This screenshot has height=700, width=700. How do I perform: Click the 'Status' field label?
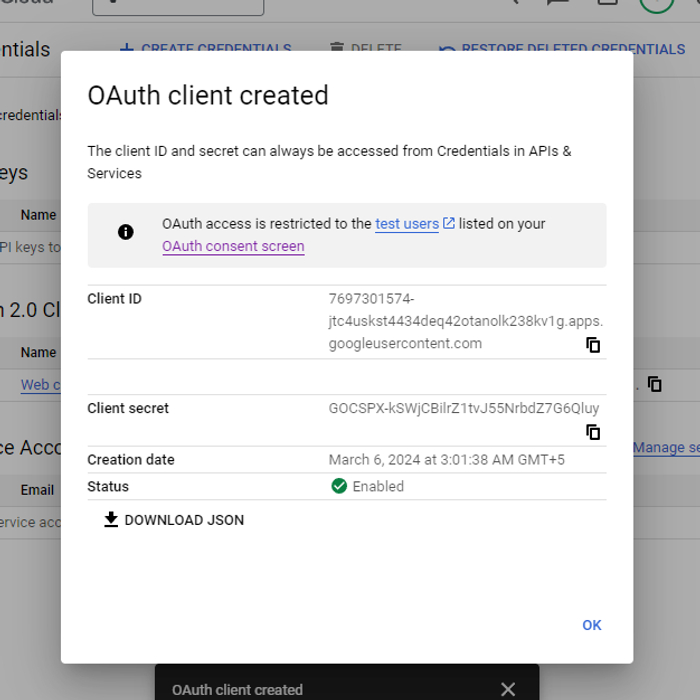coord(108,486)
